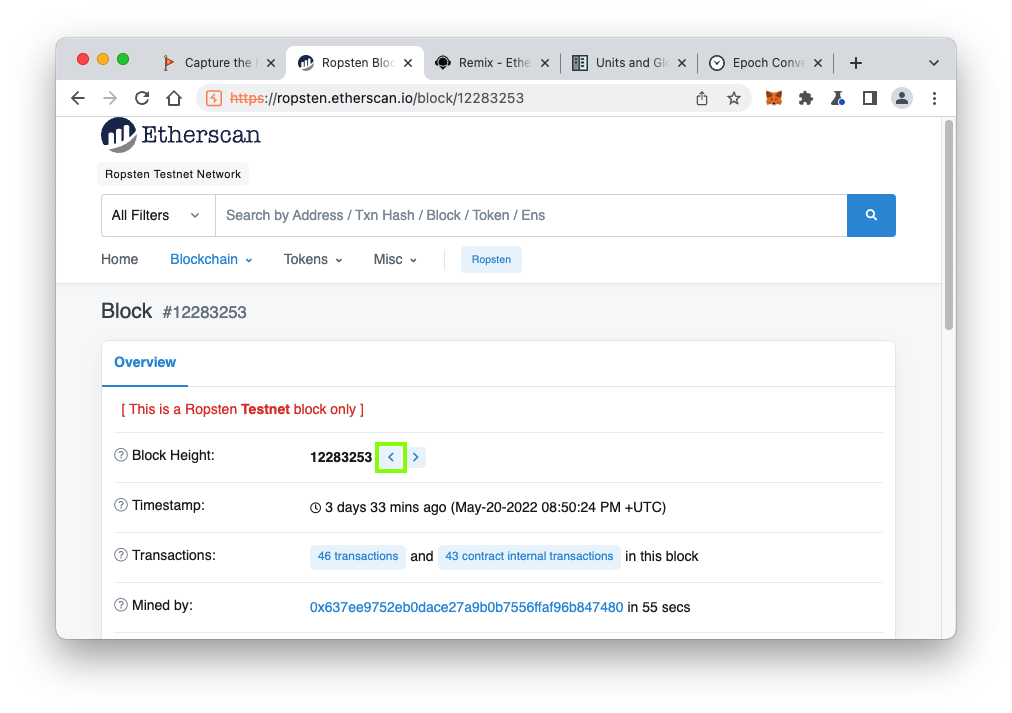Image resolution: width=1012 pixels, height=713 pixels.
Task: Click the tab search chevron in the tab strip
Action: click(x=933, y=63)
